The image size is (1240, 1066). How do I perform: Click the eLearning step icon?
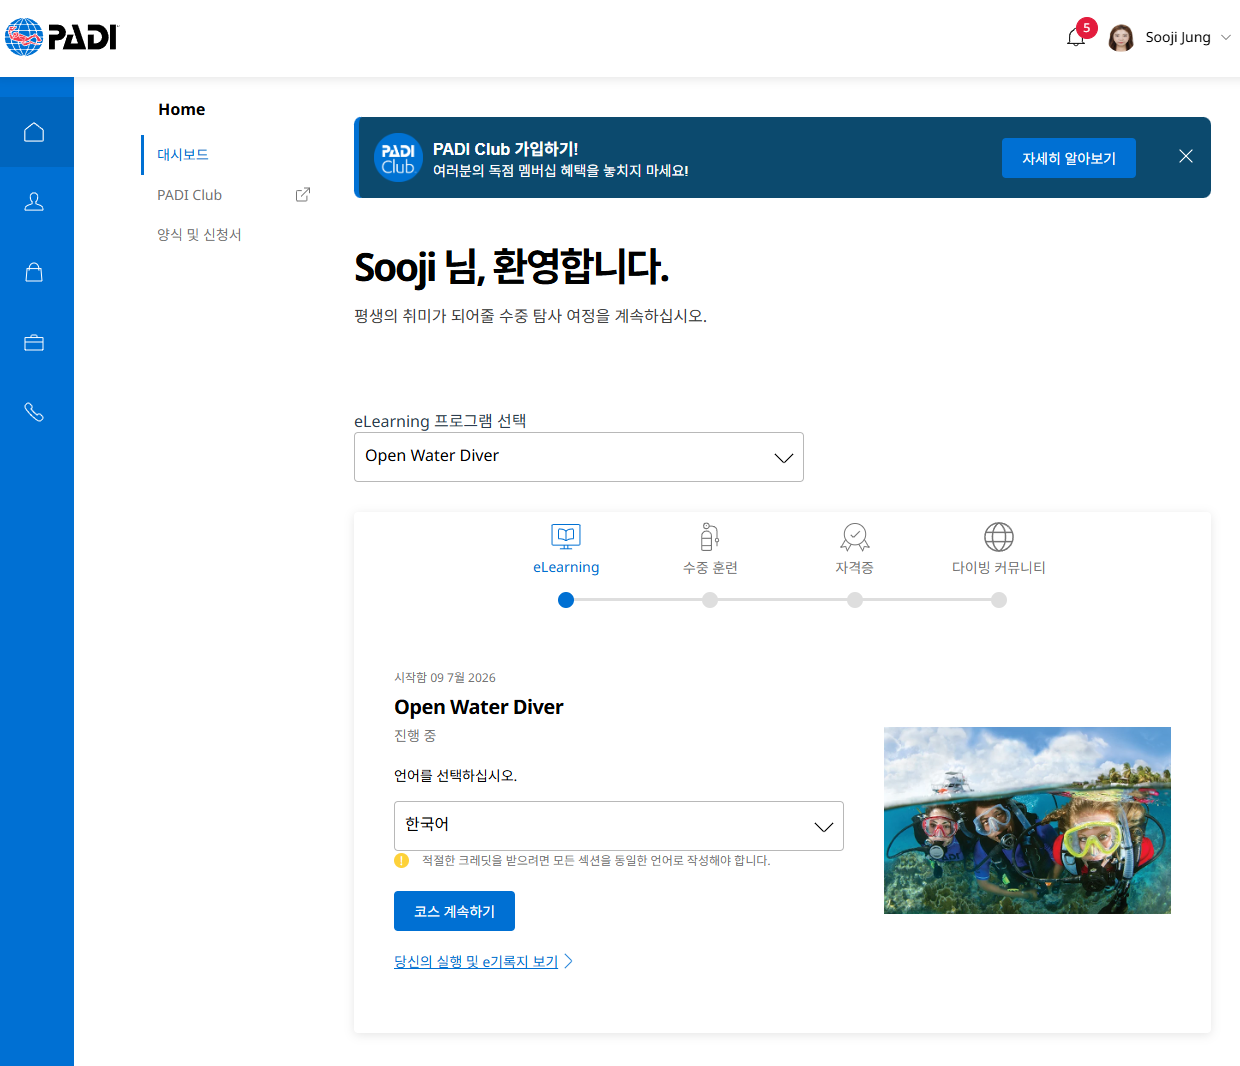pos(566,537)
